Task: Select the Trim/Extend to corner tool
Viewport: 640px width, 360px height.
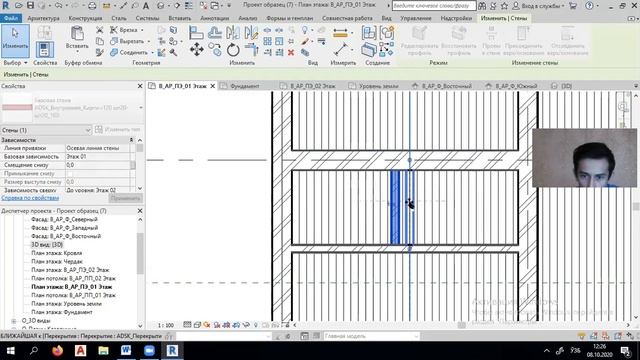Action: pos(251,50)
